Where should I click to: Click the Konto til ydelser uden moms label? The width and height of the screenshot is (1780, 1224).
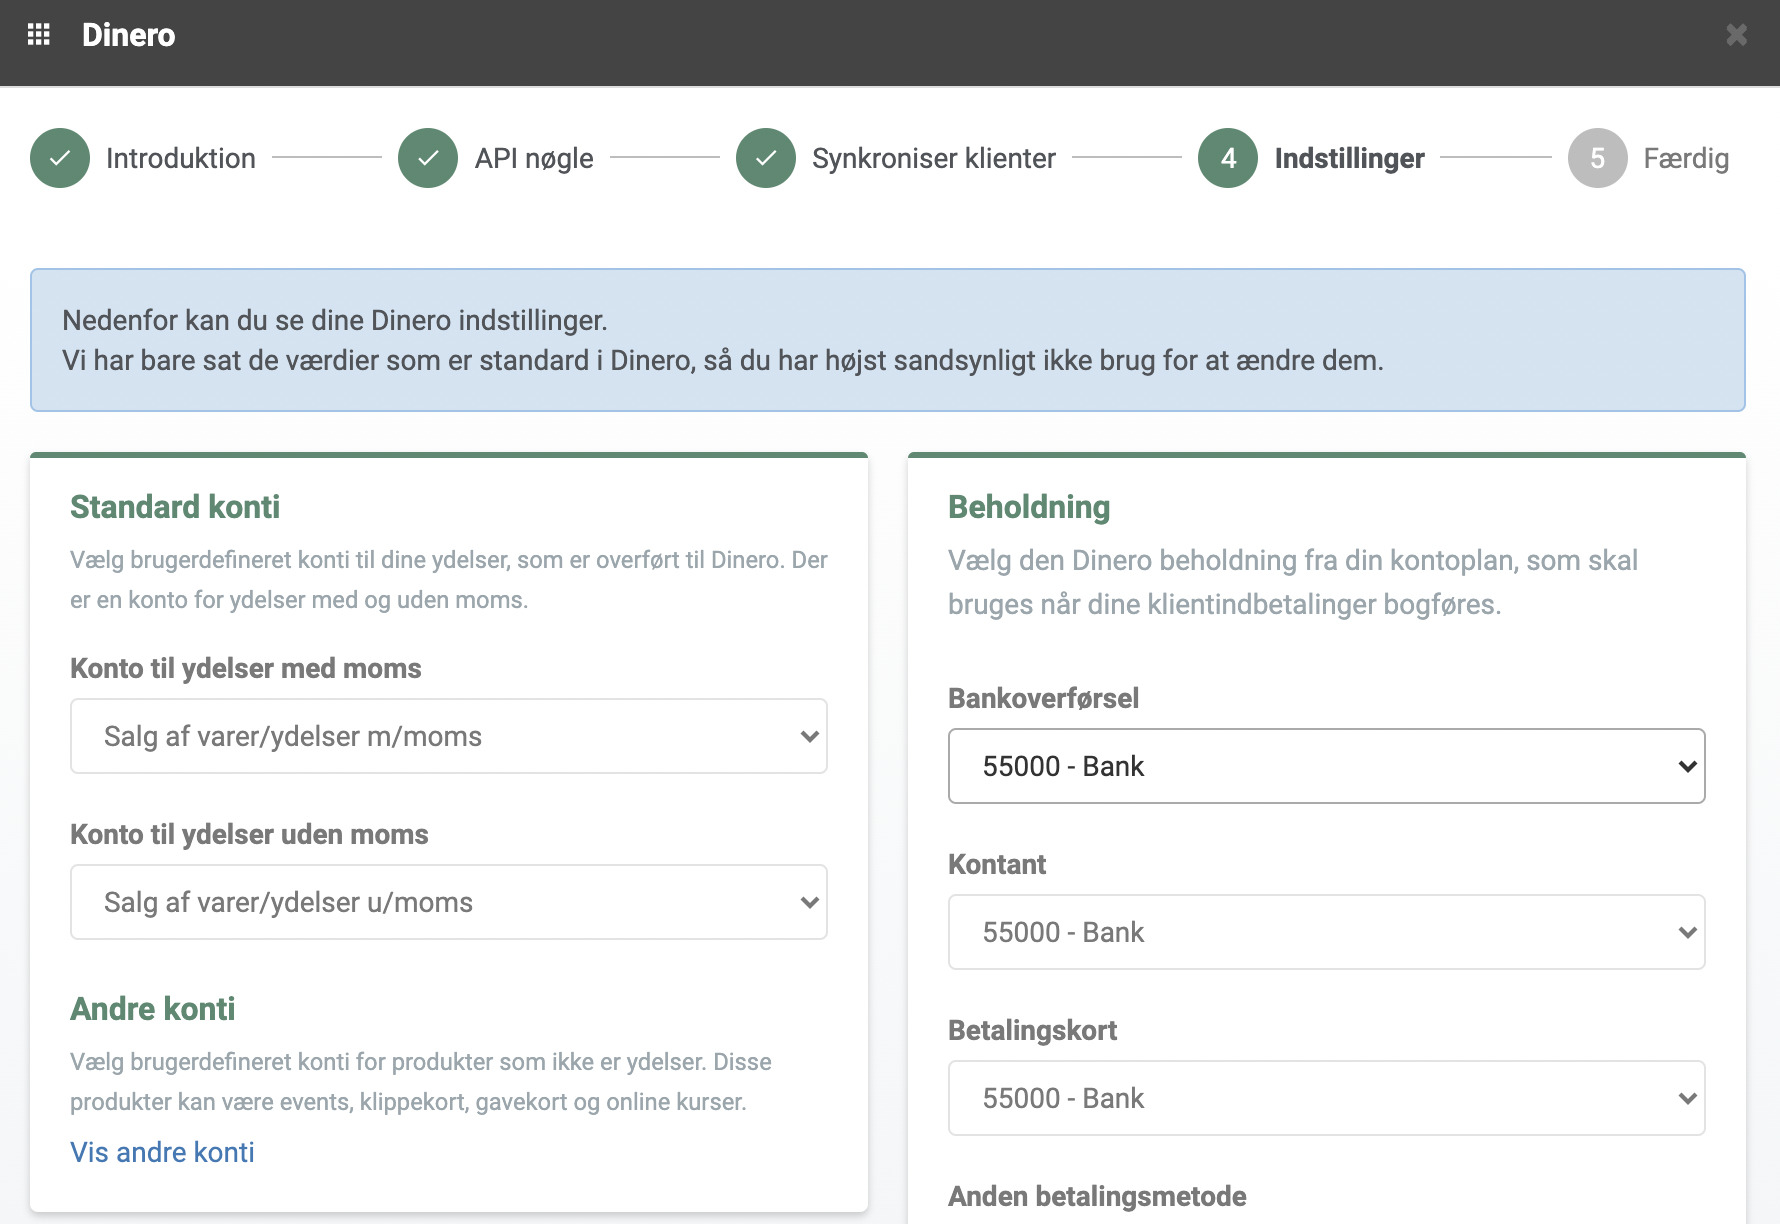click(249, 834)
